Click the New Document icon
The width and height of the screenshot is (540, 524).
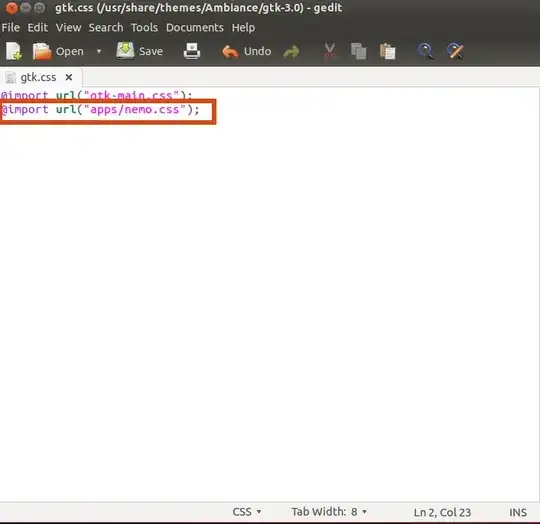(x=14, y=51)
